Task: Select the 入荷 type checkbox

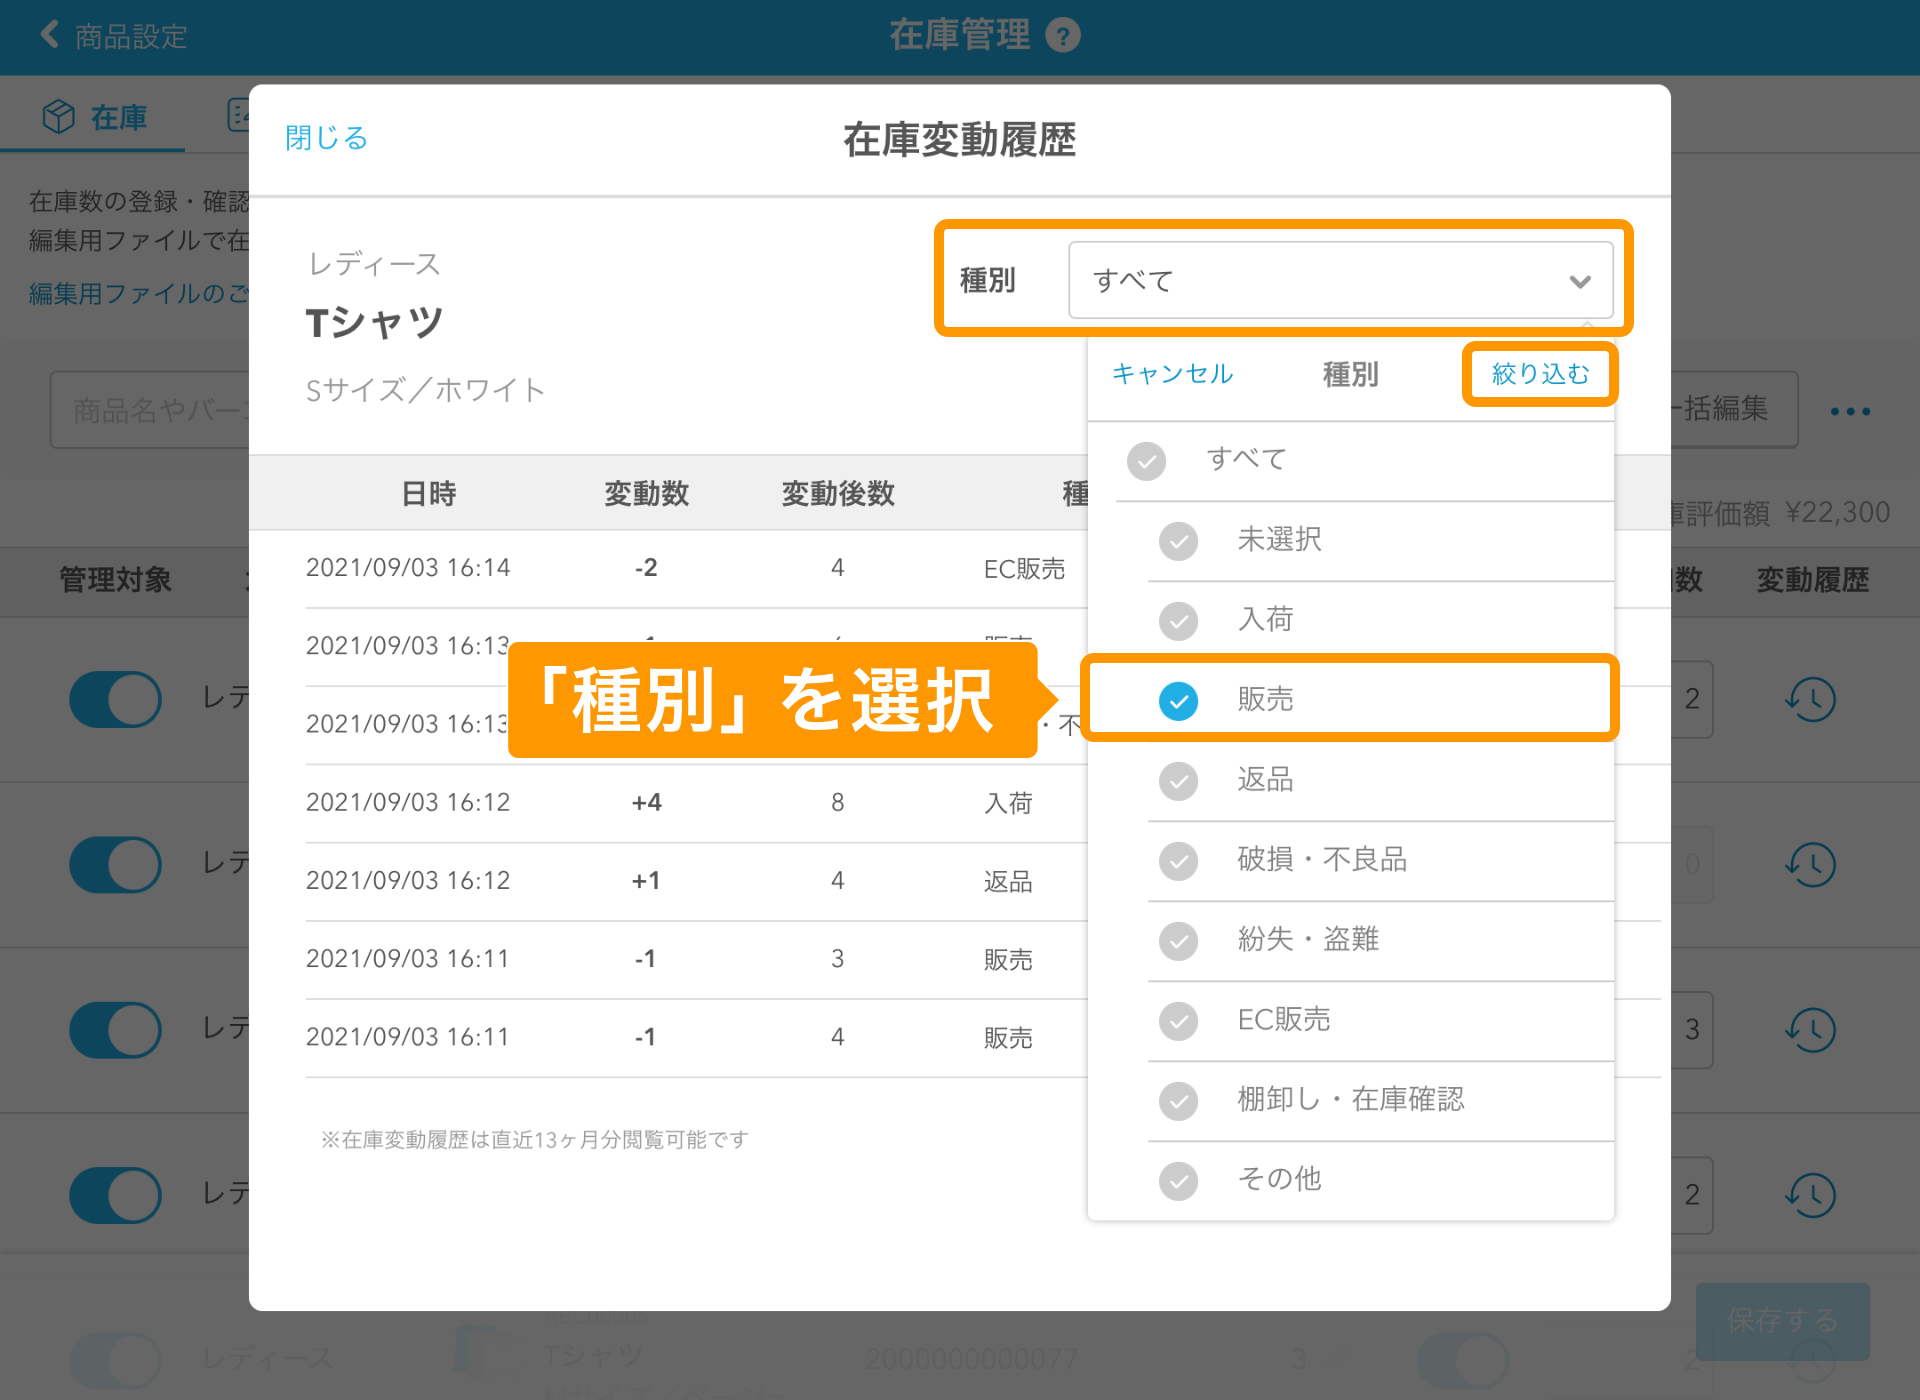Action: 1178,620
